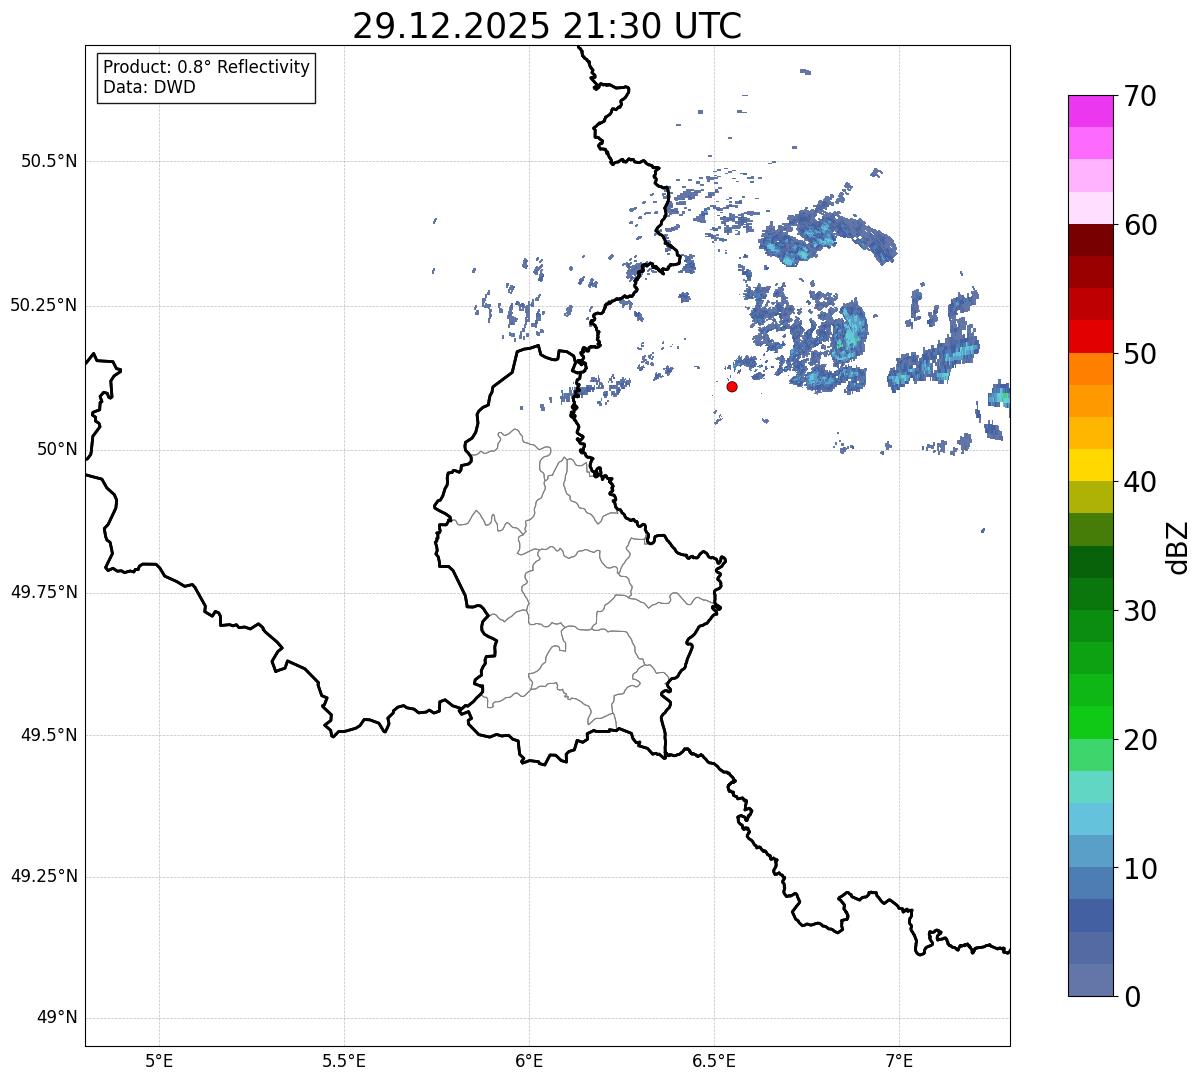1202x1081 pixels.
Task: Click the yellow colorbar swatch at 40
Action: tap(1090, 466)
